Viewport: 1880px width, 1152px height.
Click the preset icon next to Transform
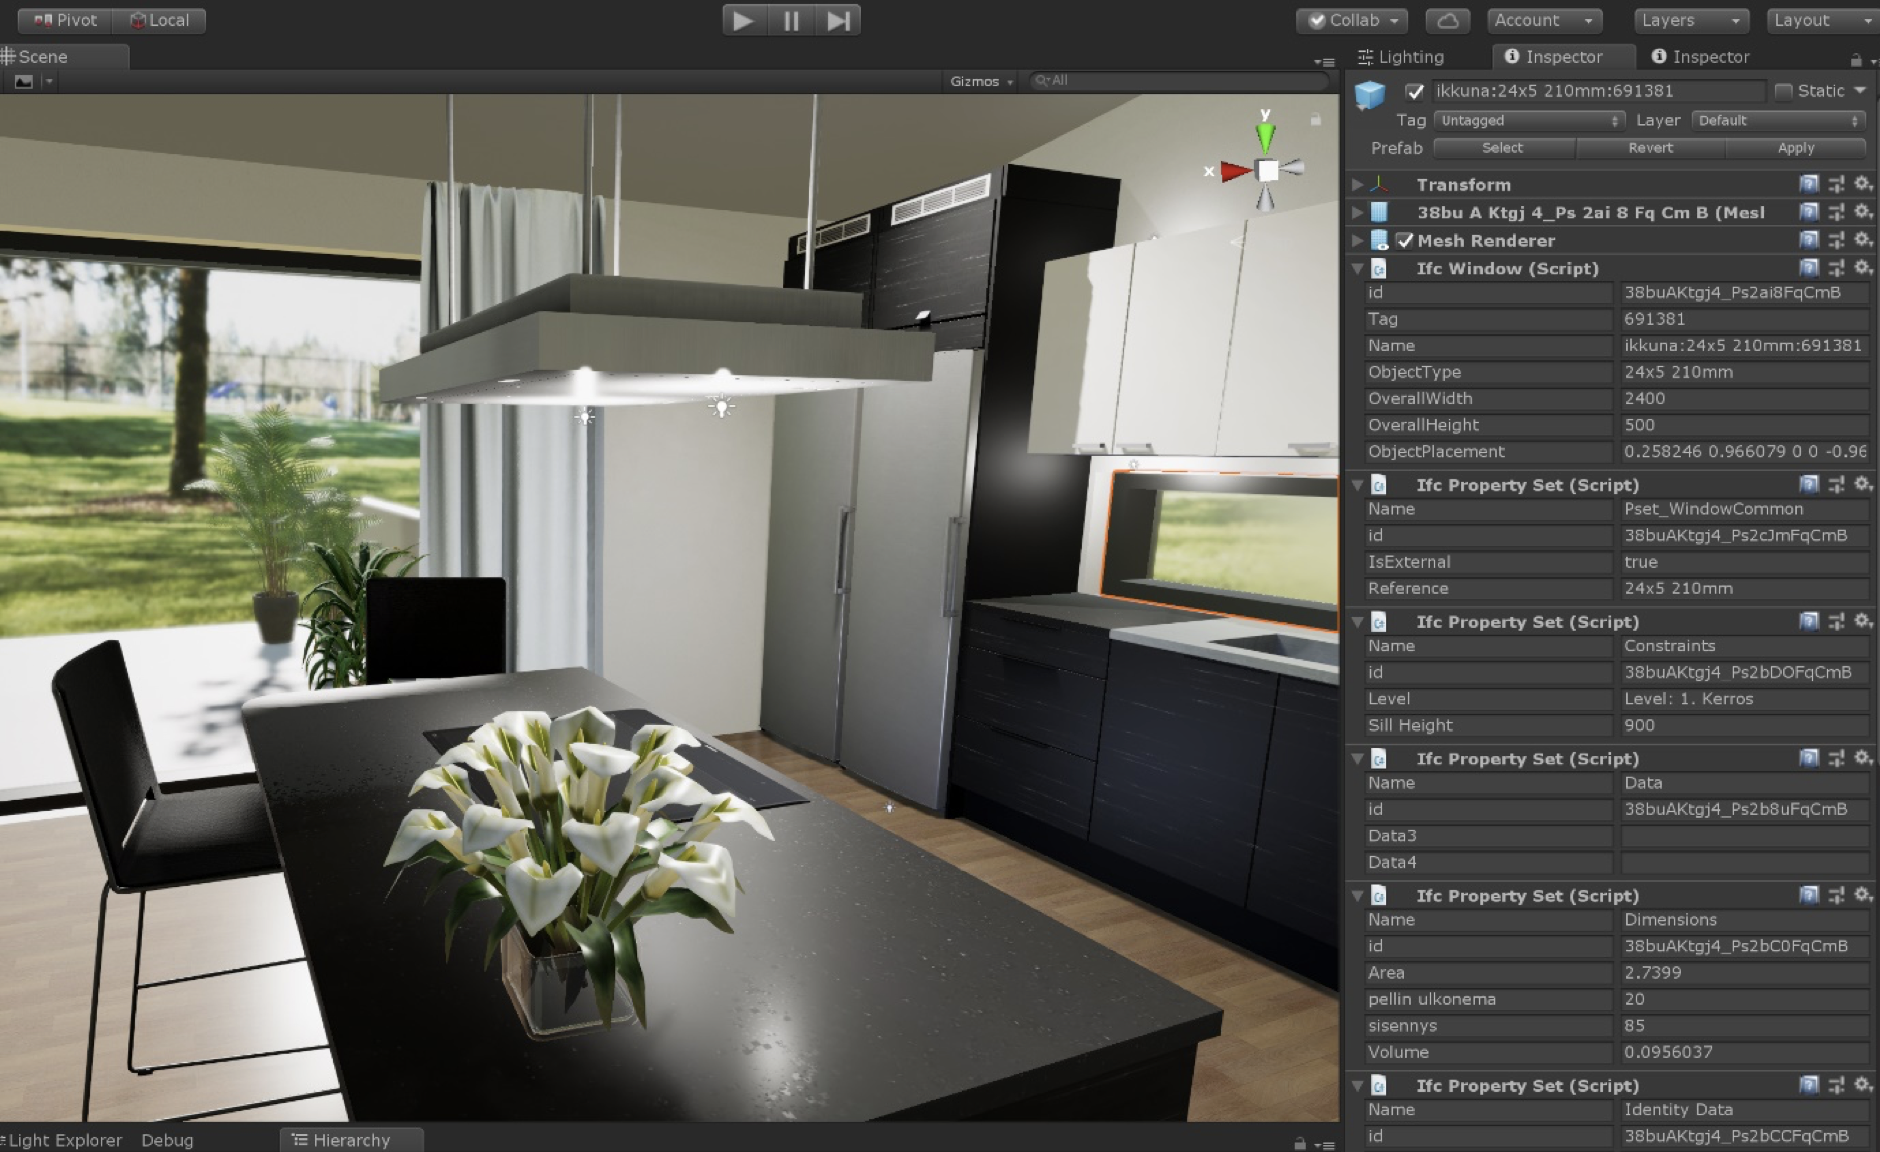pyautogui.click(x=1835, y=184)
